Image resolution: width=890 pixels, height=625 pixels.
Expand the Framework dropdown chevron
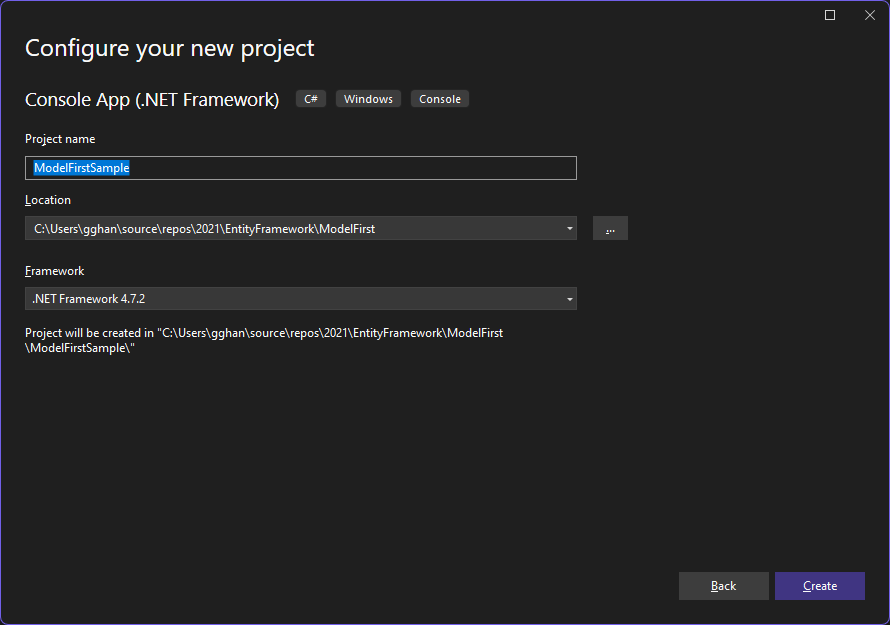click(569, 298)
